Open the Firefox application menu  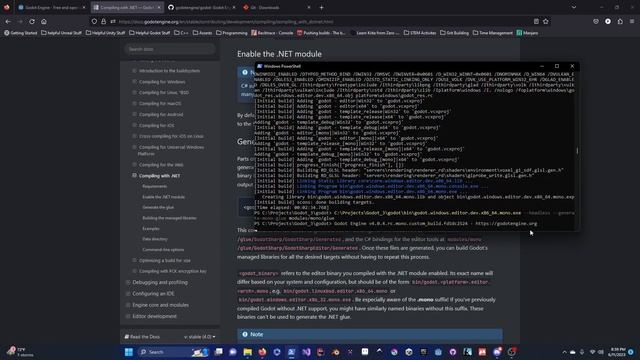click(632, 22)
